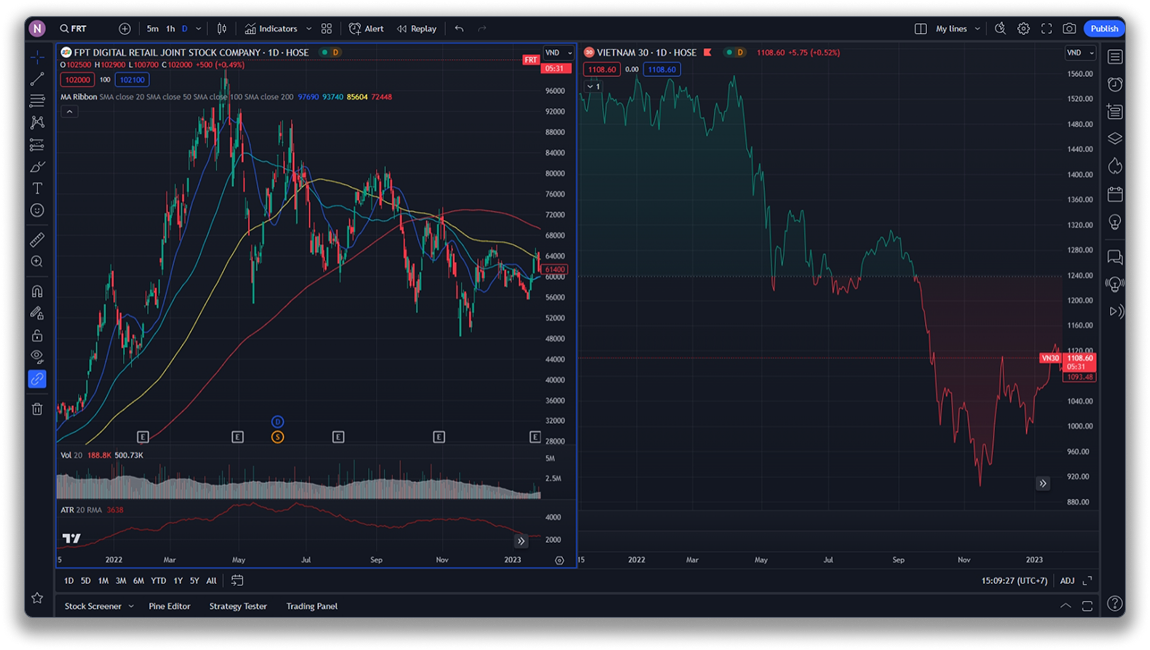Create a new Alert
Image resolution: width=1150 pixels, height=650 pixels.
366,29
